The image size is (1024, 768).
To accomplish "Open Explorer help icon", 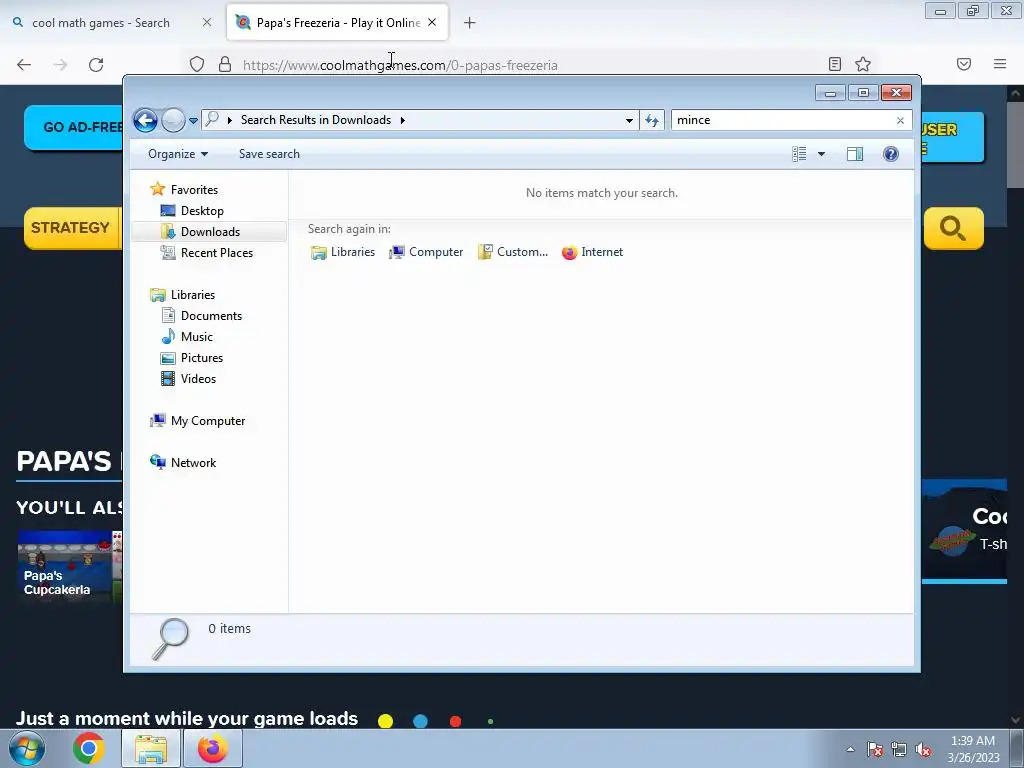I will click(x=891, y=154).
